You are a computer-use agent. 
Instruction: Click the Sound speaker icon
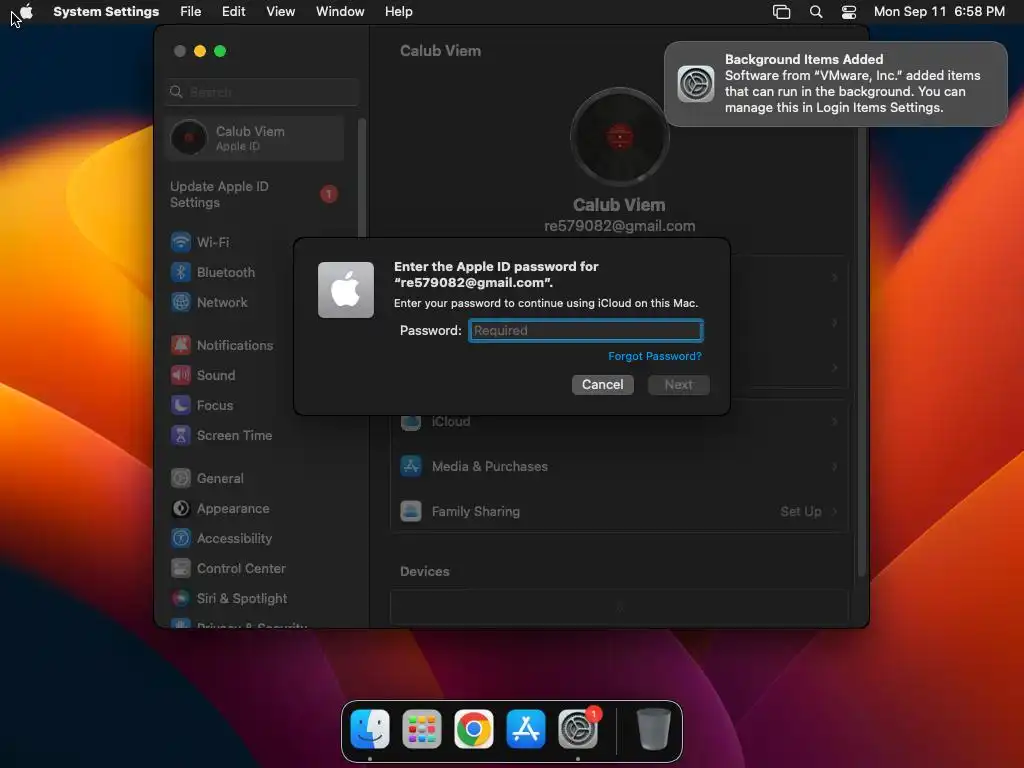click(x=181, y=375)
